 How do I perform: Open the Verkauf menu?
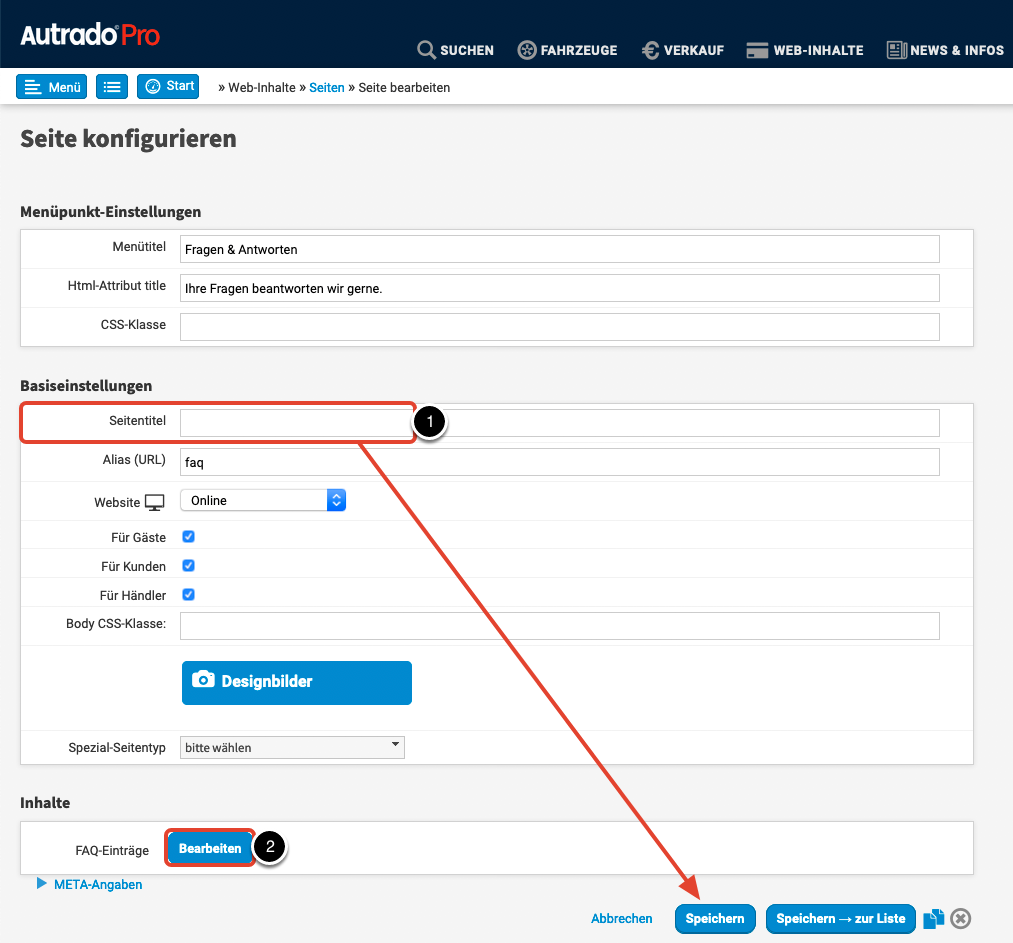click(682, 50)
